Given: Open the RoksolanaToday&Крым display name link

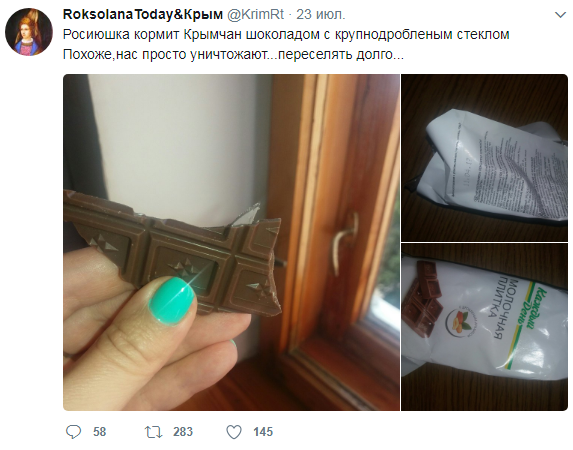Looking at the screenshot, I should 143,14.
